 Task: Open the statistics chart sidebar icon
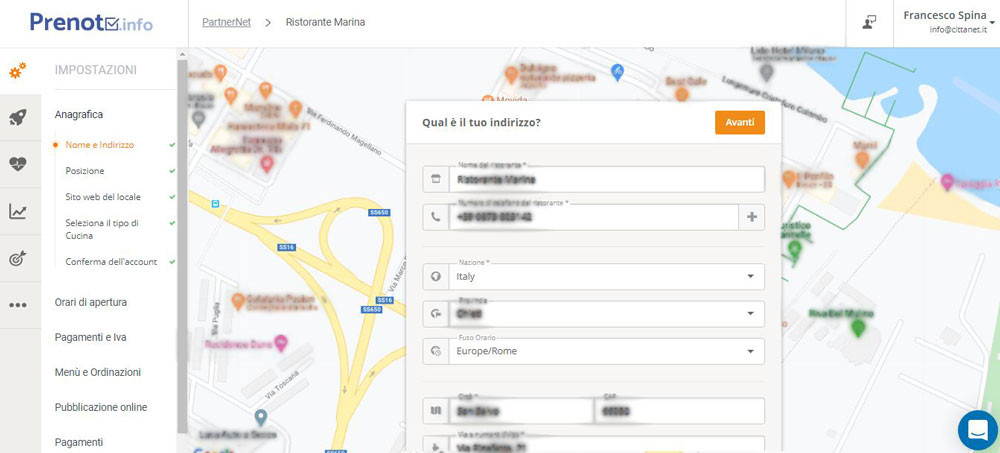coord(18,211)
